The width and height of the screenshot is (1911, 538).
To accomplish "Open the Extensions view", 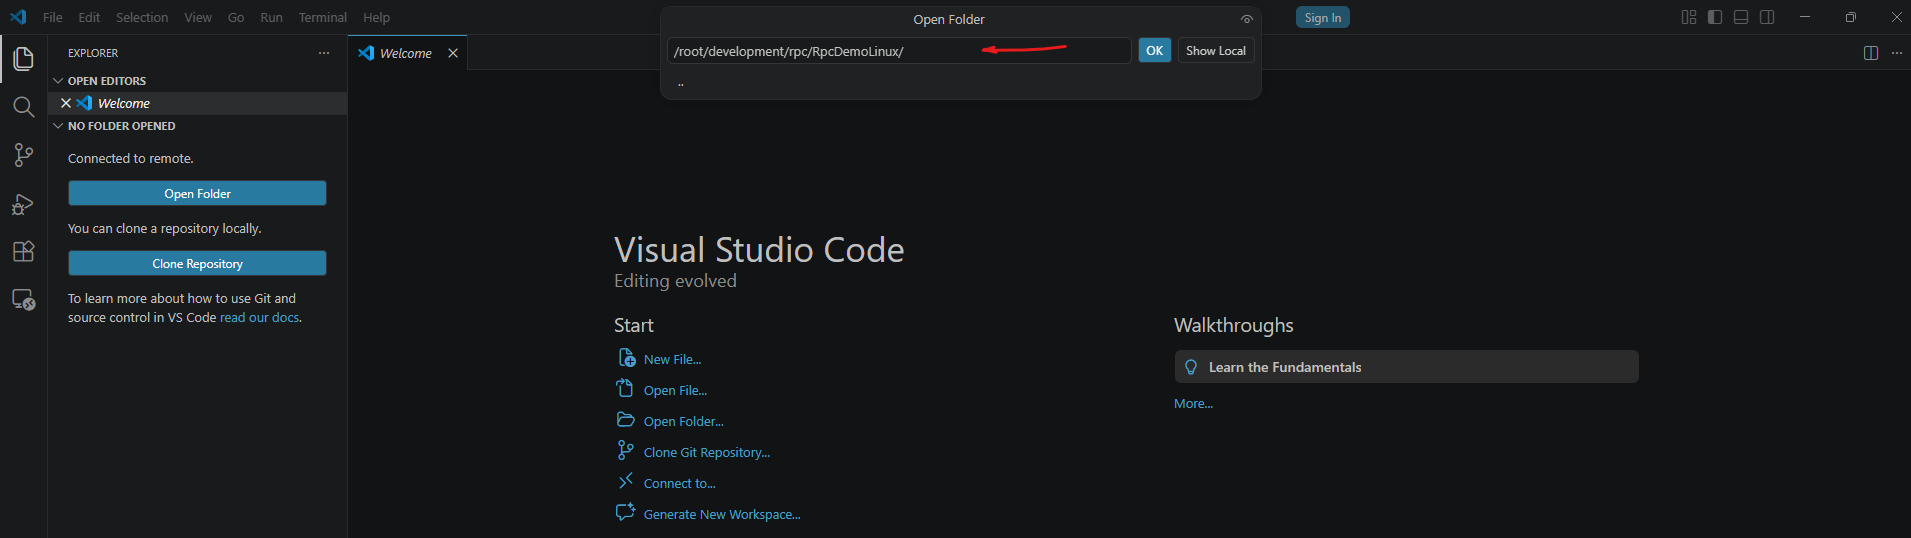I will pyautogui.click(x=23, y=252).
